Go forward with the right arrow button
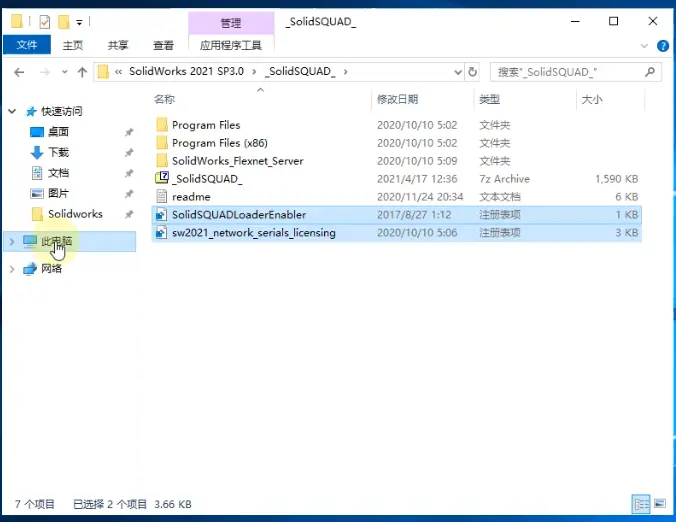The height and width of the screenshot is (522, 676). pos(44,72)
